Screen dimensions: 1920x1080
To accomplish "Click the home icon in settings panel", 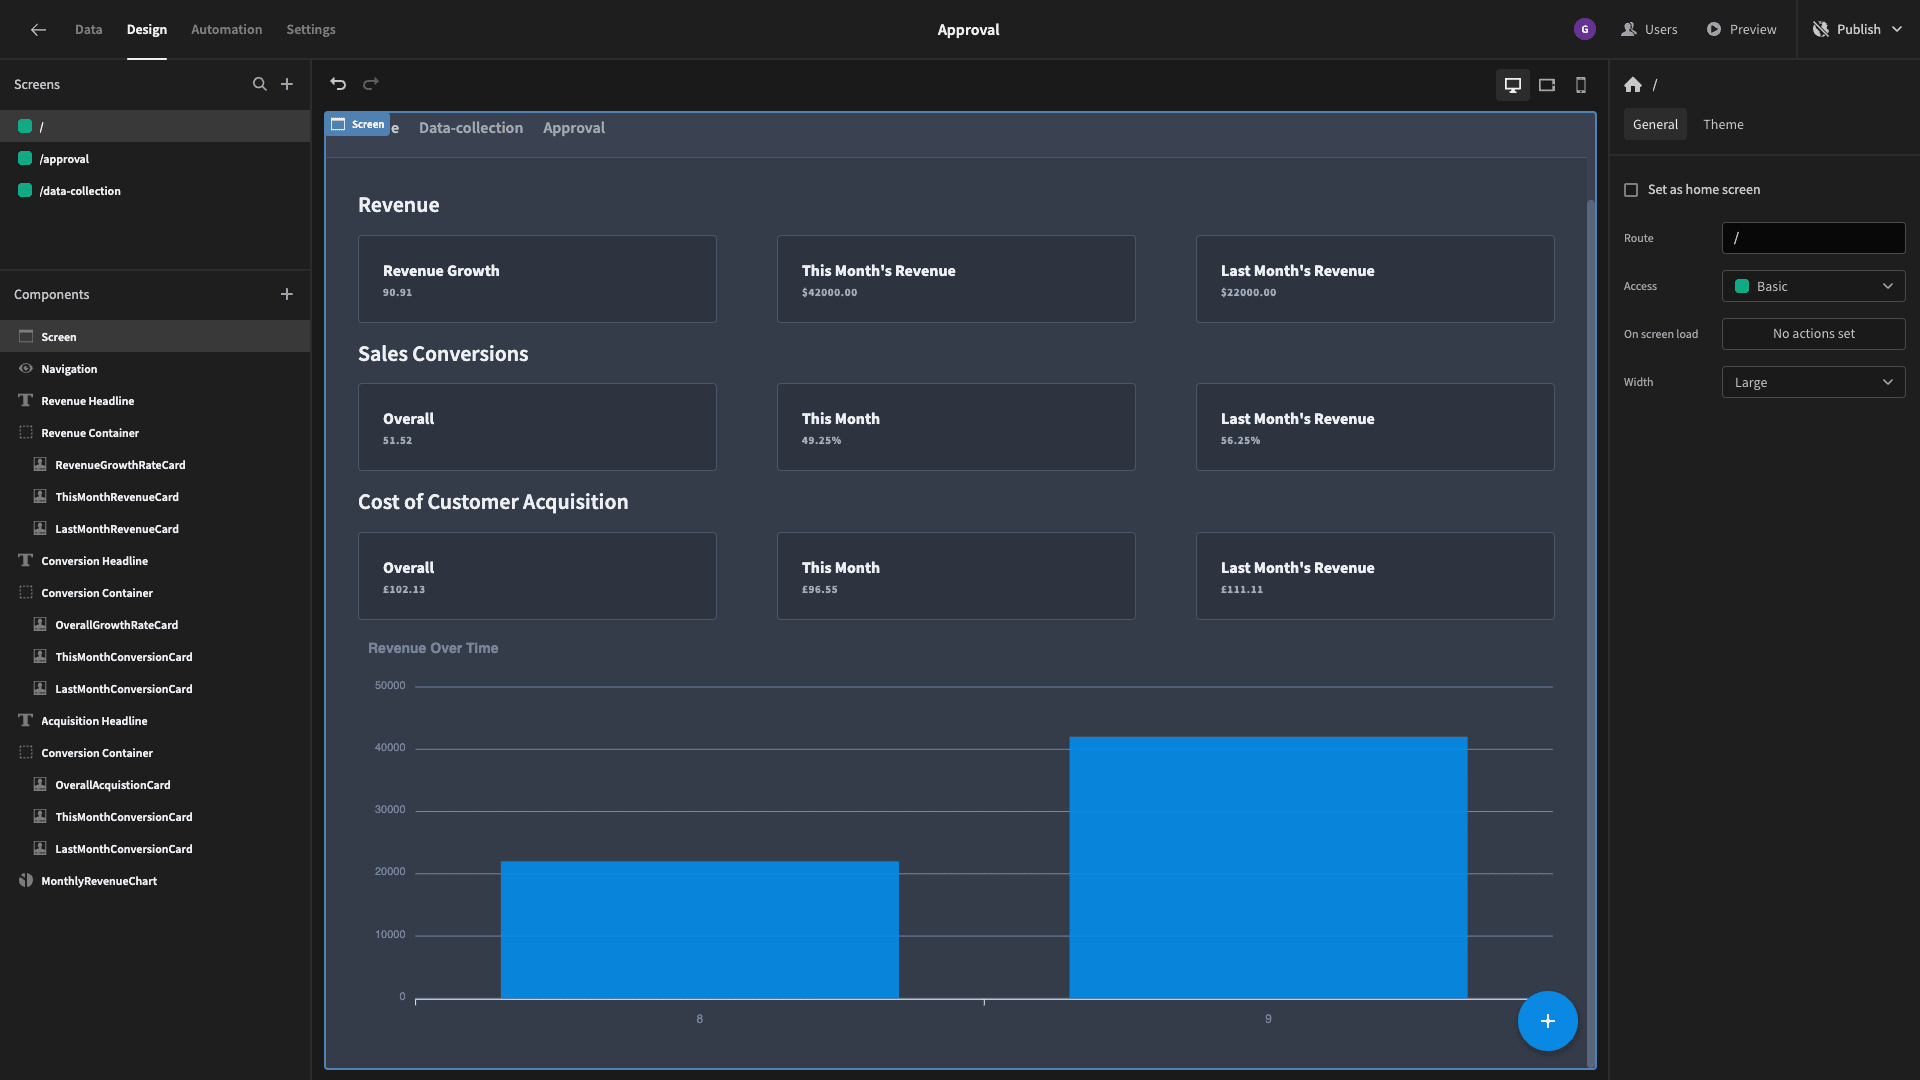I will [x=1633, y=85].
